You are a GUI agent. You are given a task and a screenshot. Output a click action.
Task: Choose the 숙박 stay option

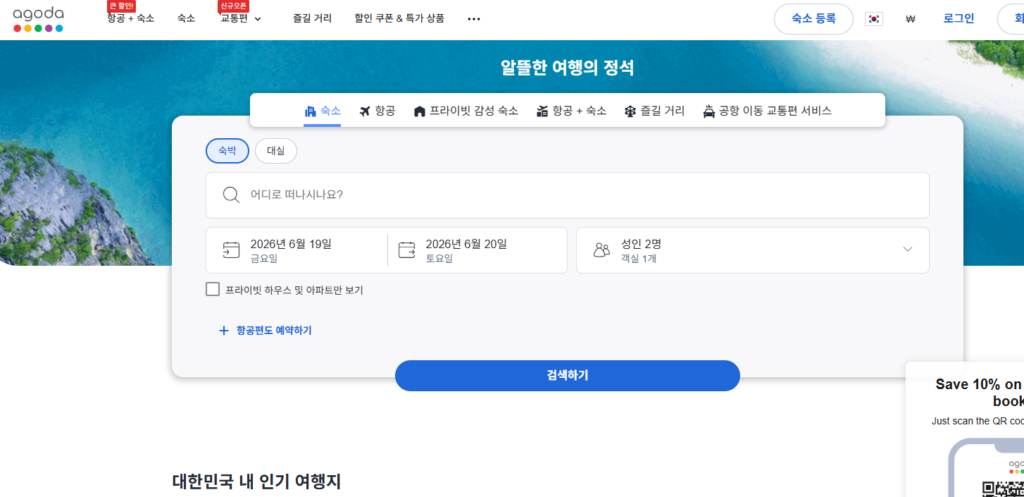(x=227, y=151)
